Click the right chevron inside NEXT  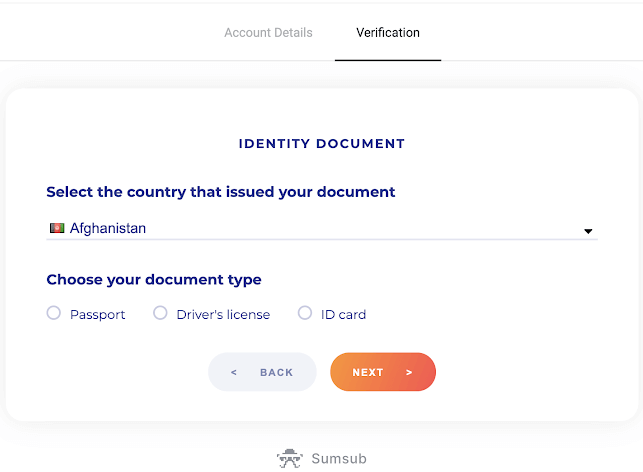[x=409, y=373]
